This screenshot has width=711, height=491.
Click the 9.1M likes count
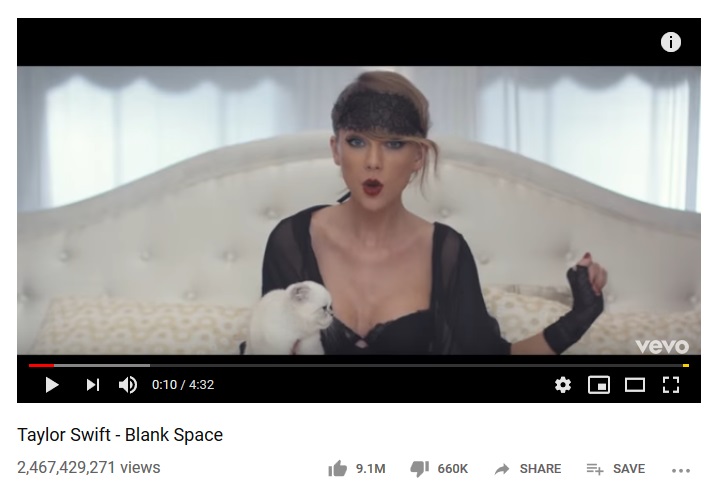click(x=370, y=469)
